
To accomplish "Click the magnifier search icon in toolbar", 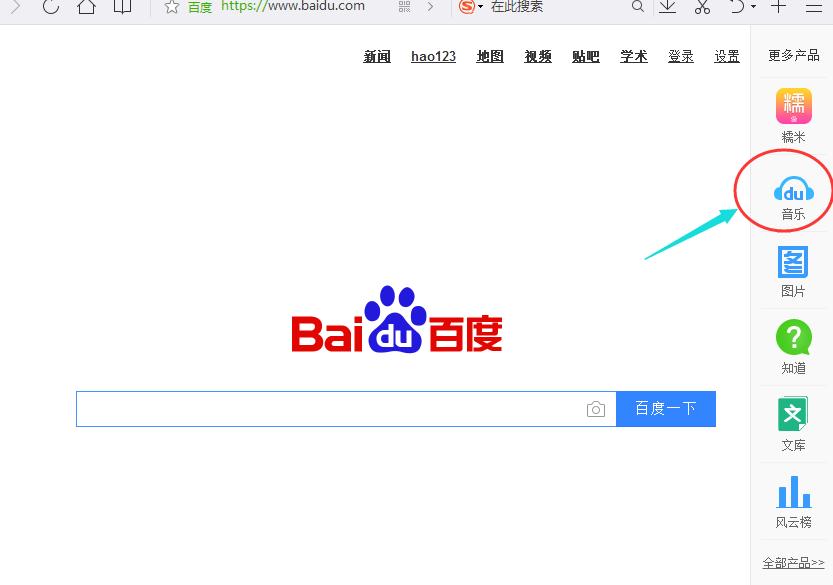I will point(638,6).
